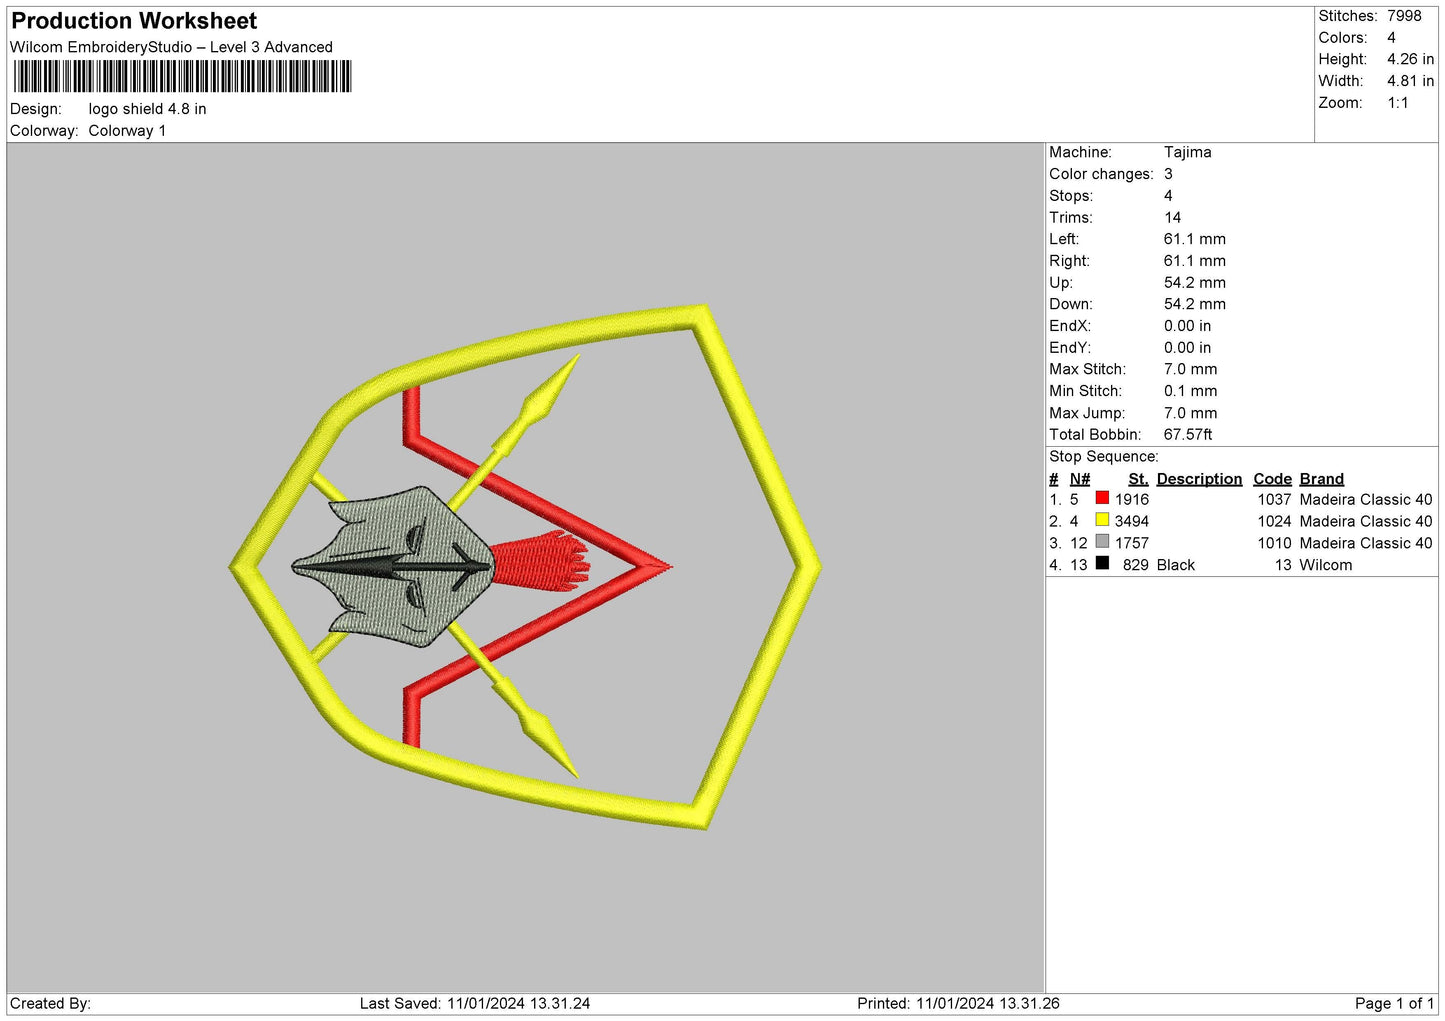
Task: Click thread code 1024
Action: click(x=1274, y=522)
